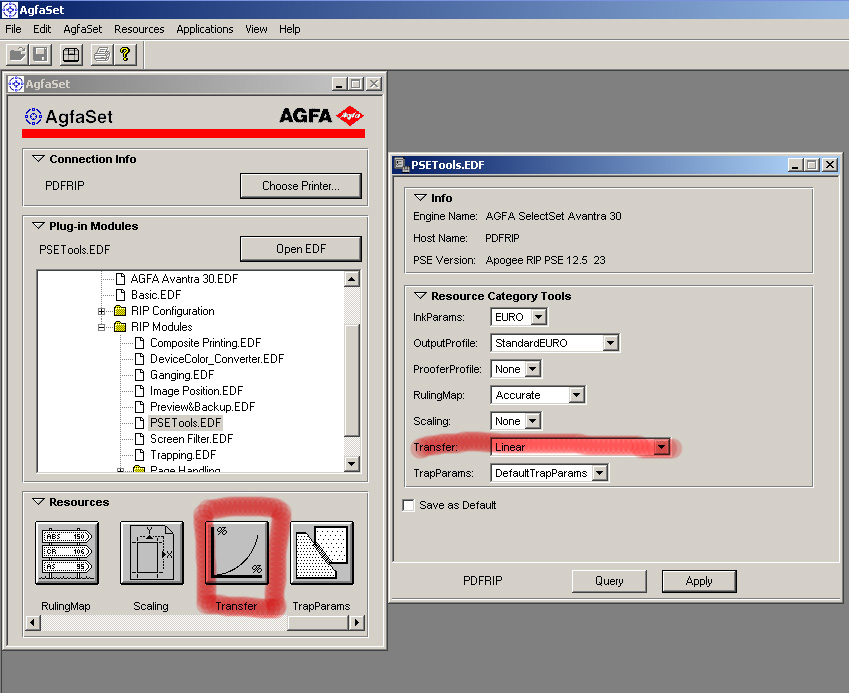Click the Basic.EDF file icon
The image size is (849, 693).
point(121,295)
